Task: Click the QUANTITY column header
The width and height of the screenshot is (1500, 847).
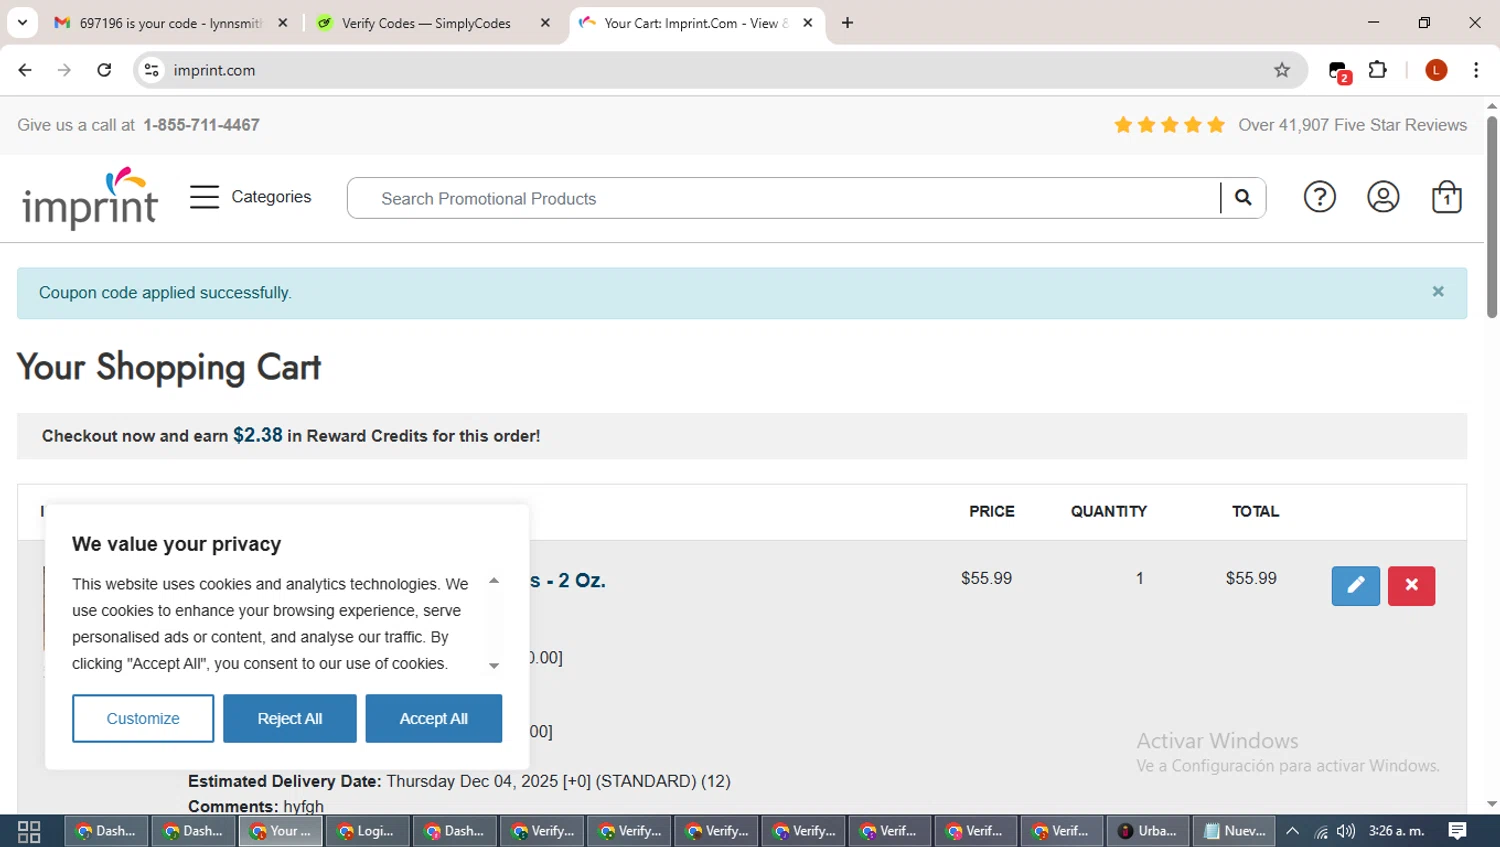Action: coord(1109,511)
